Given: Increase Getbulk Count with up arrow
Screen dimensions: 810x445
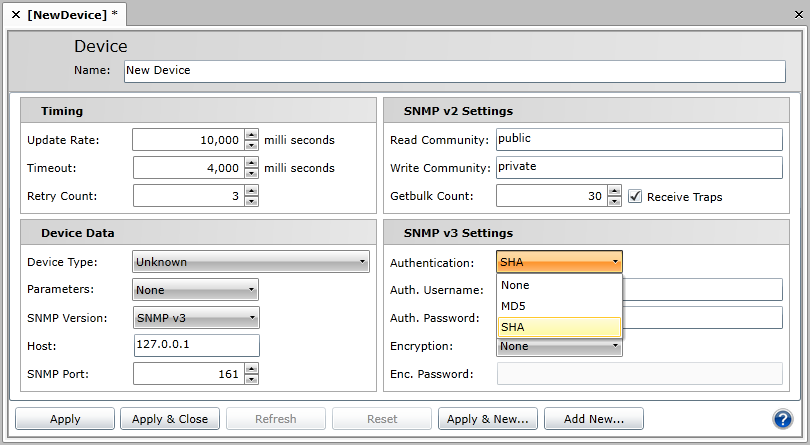Looking at the screenshot, I should click(x=615, y=191).
